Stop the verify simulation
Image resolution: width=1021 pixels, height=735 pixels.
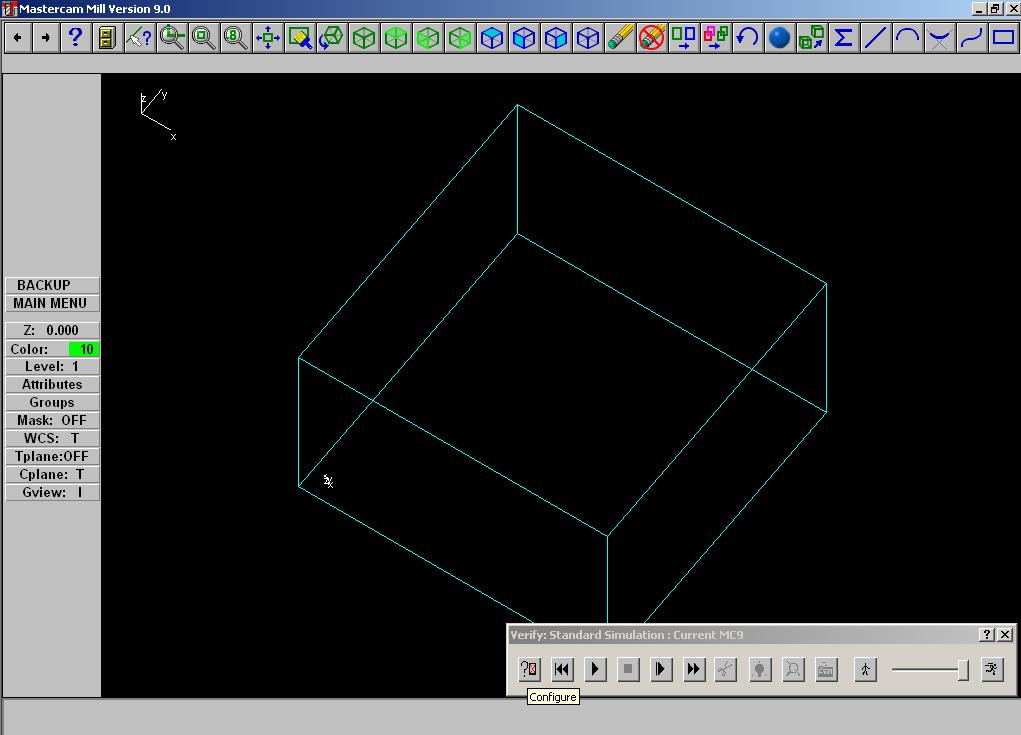point(628,669)
